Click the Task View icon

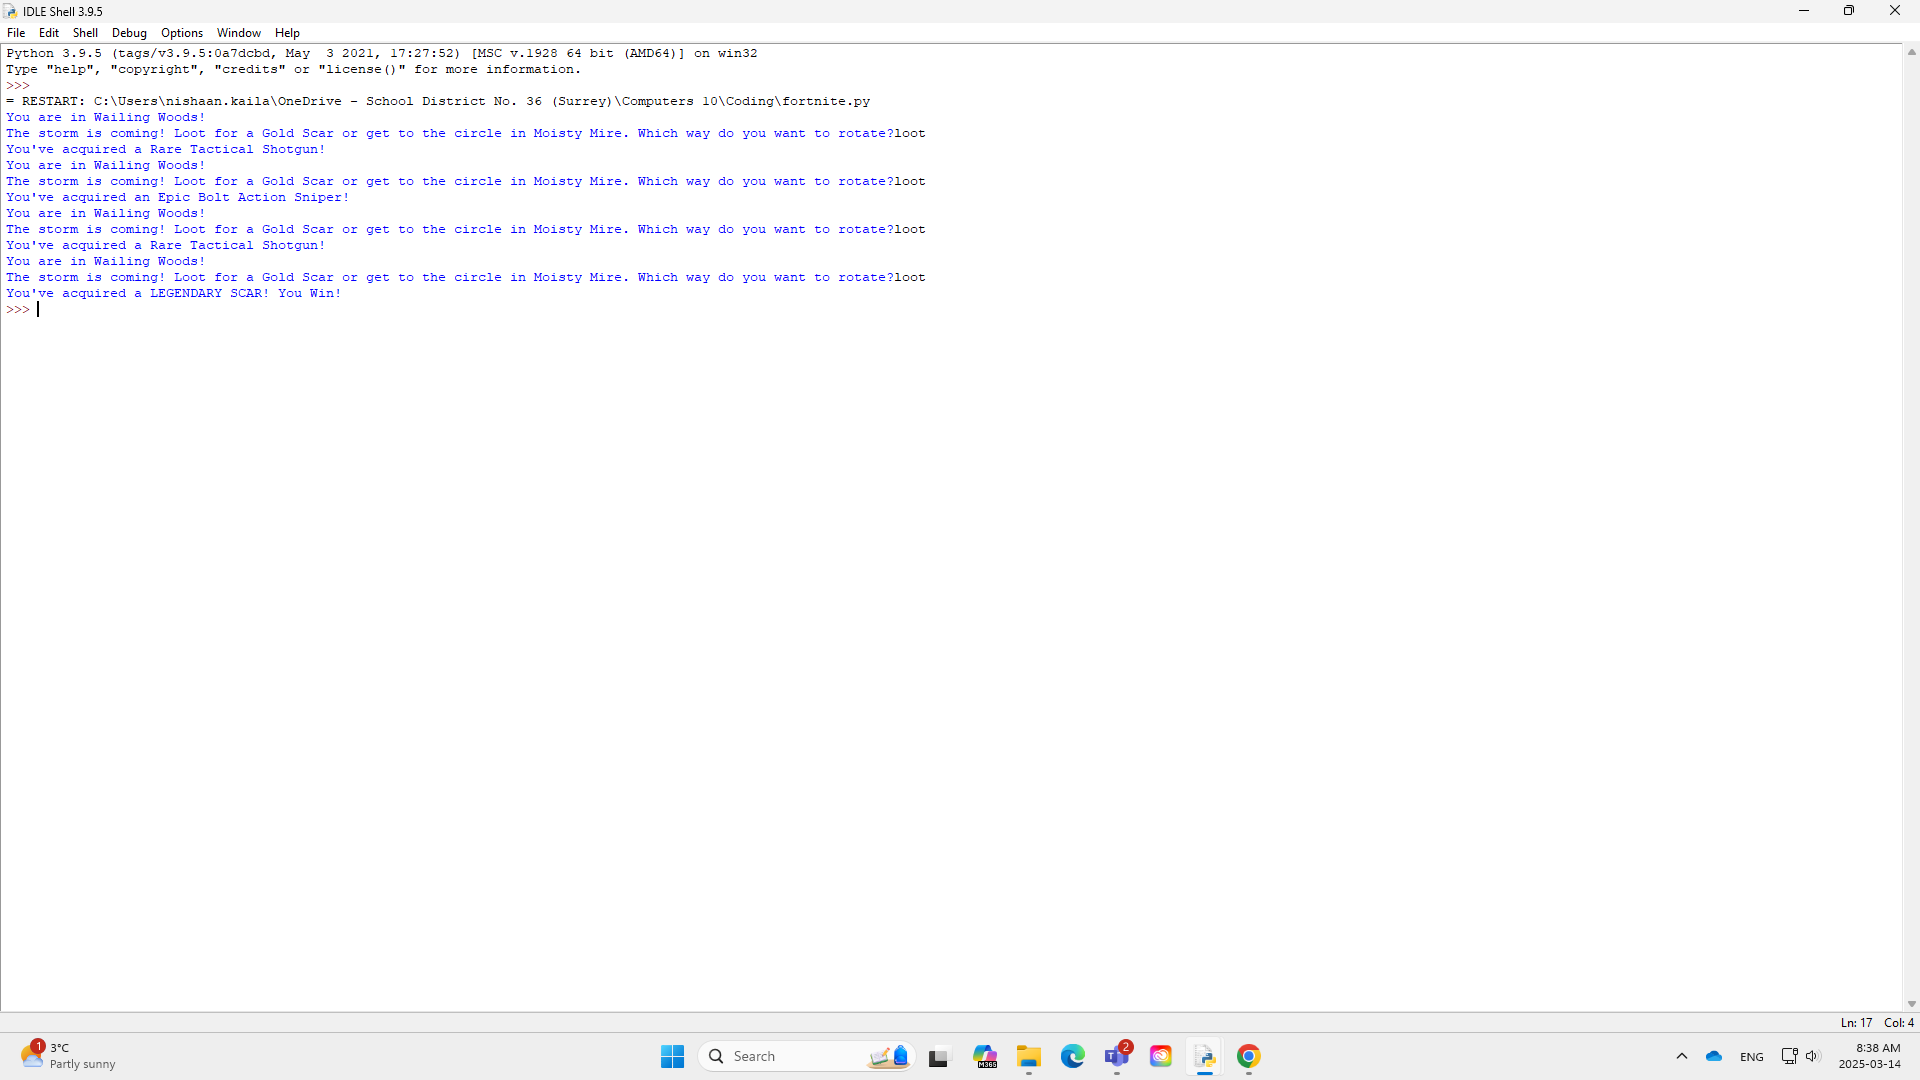click(938, 1057)
